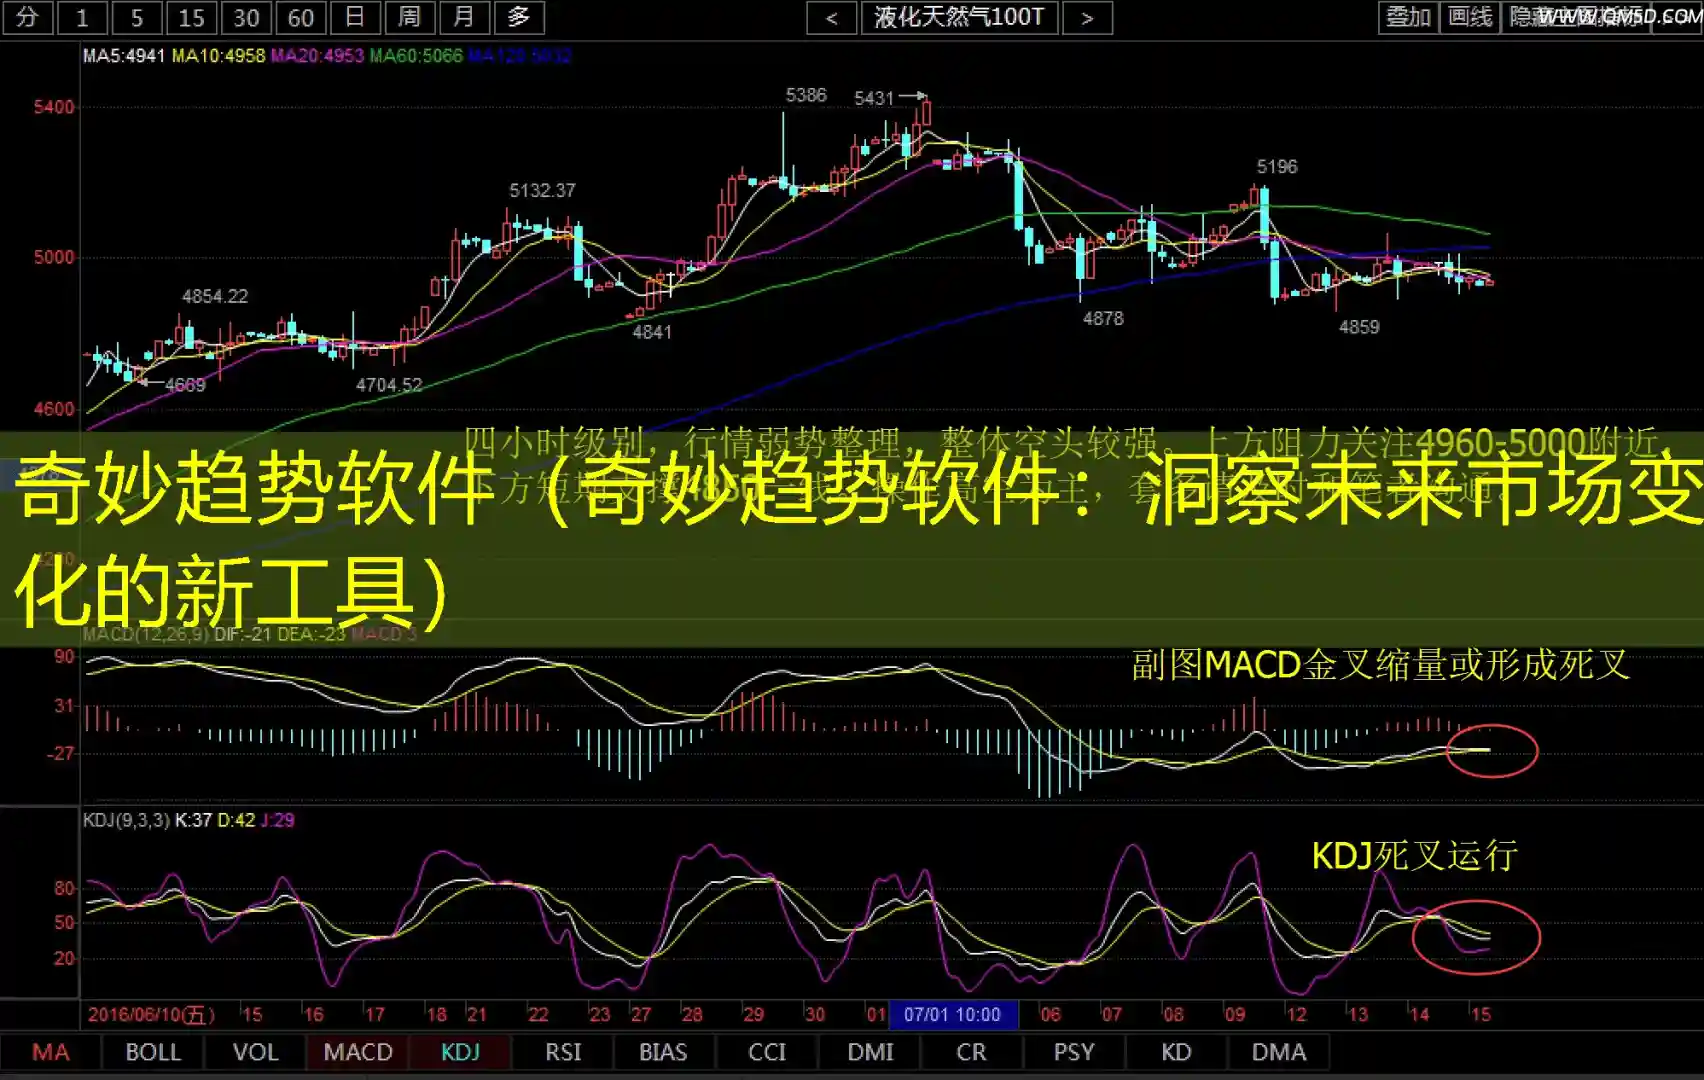The width and height of the screenshot is (1704, 1080).
Task: Click the D:42 value label
Action: (236, 820)
